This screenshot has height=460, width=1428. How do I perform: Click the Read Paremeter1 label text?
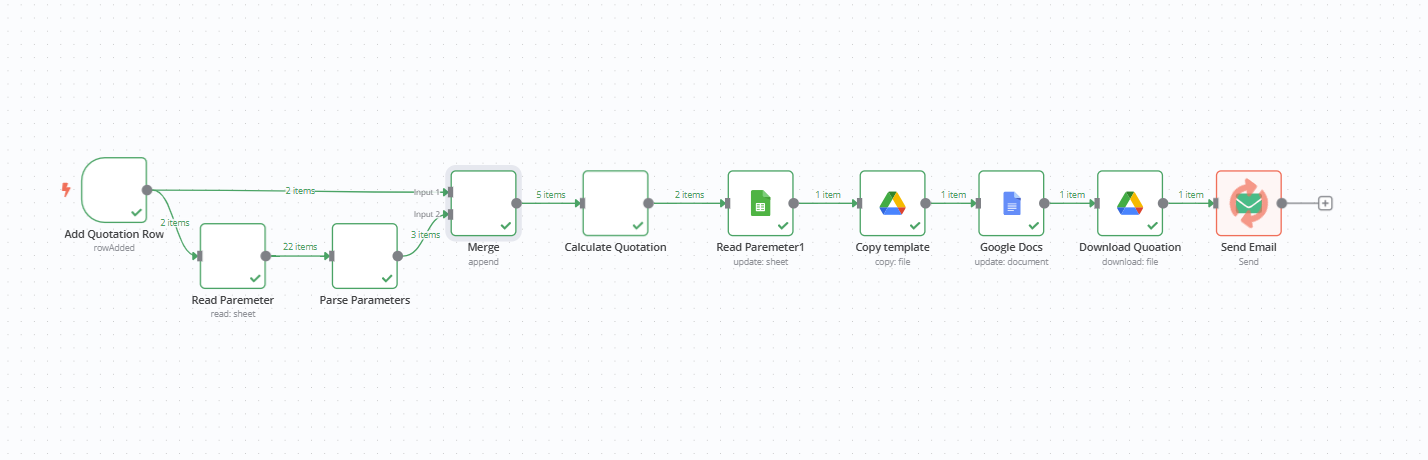click(x=761, y=247)
